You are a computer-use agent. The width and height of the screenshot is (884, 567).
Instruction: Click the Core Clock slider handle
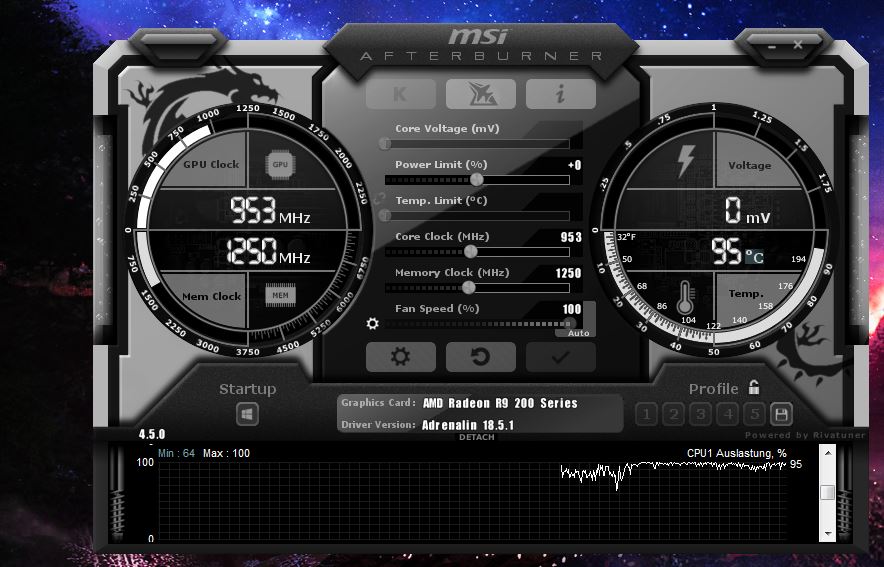point(470,252)
